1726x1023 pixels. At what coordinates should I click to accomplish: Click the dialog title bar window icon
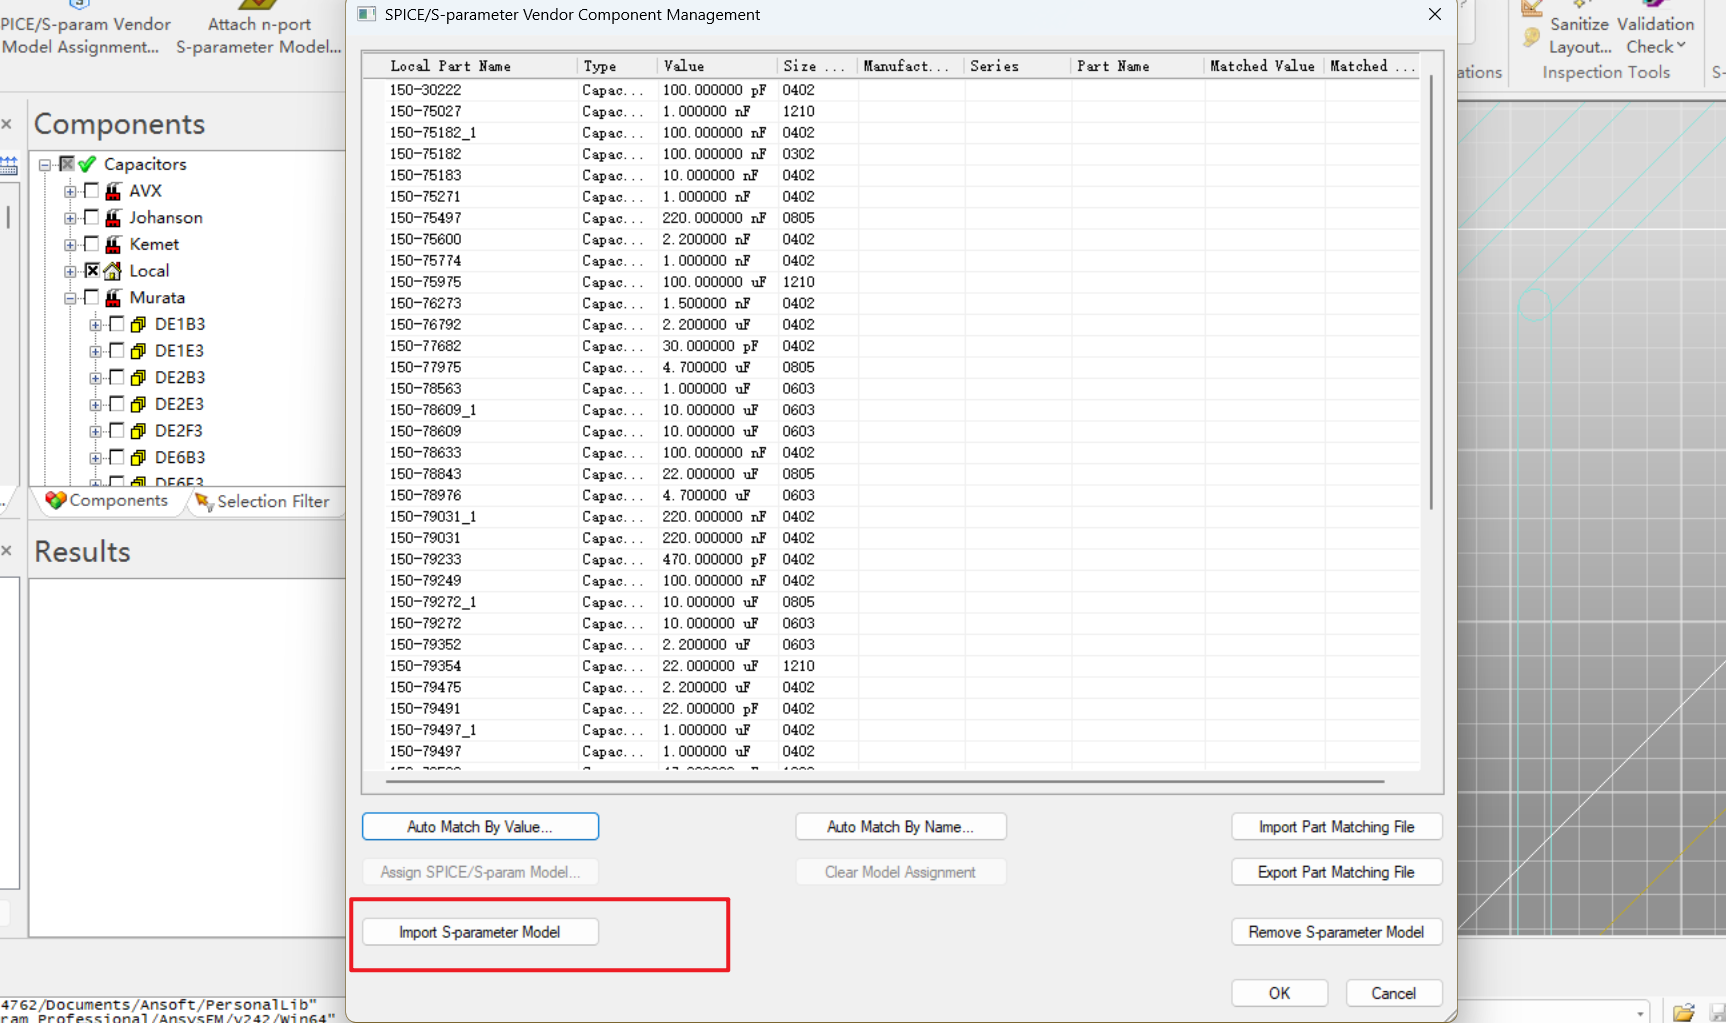pos(367,14)
